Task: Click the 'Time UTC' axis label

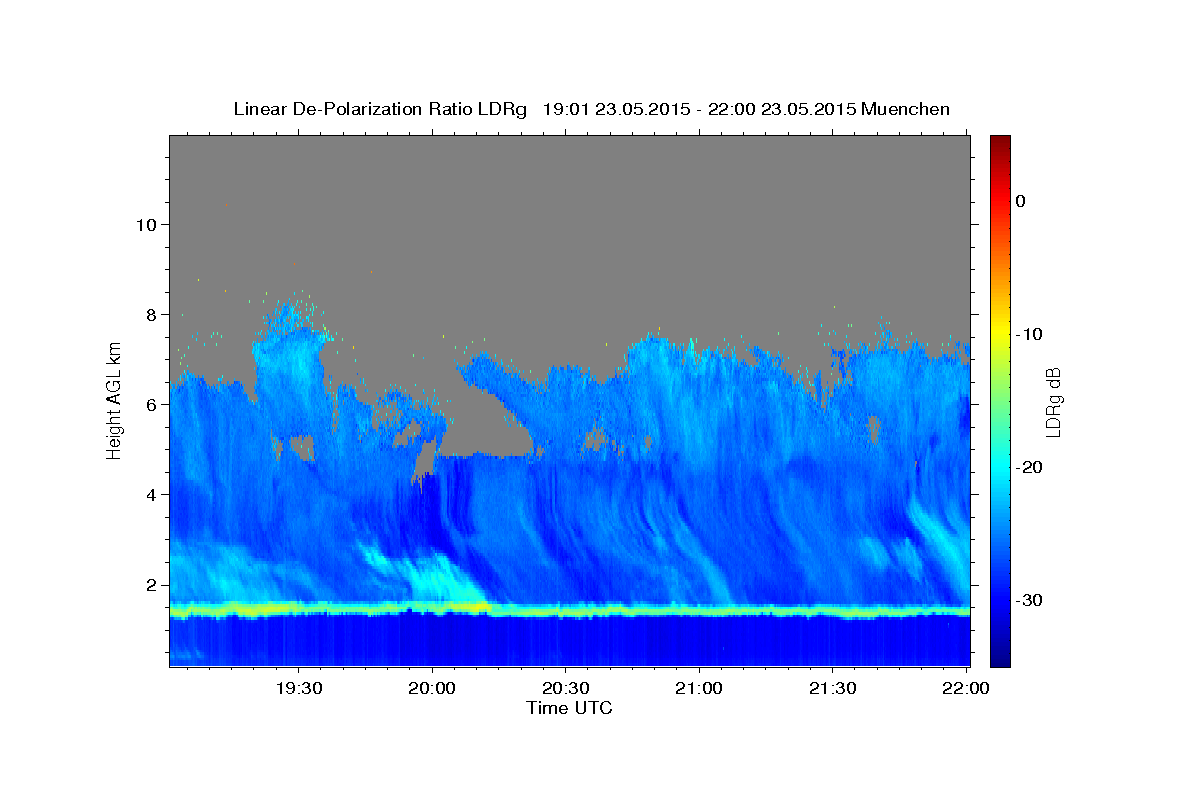Action: pos(569,708)
